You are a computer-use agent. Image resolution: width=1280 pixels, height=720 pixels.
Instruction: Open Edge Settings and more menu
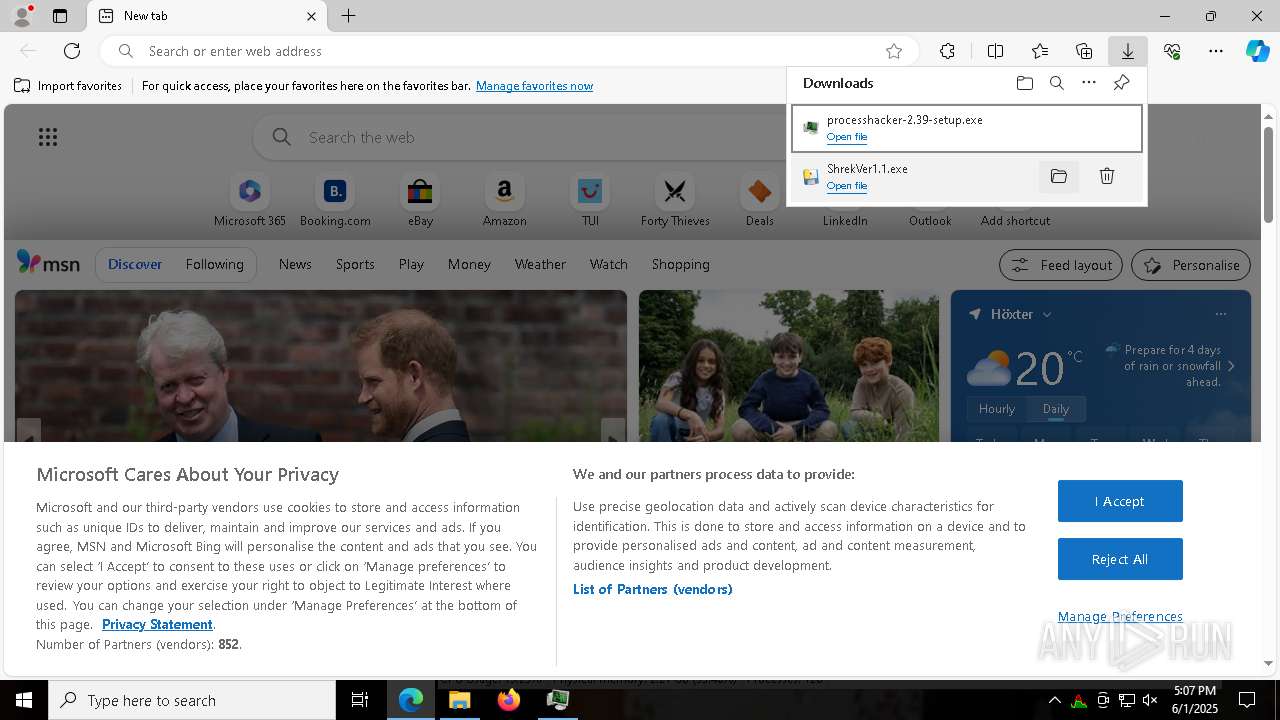click(x=1216, y=51)
